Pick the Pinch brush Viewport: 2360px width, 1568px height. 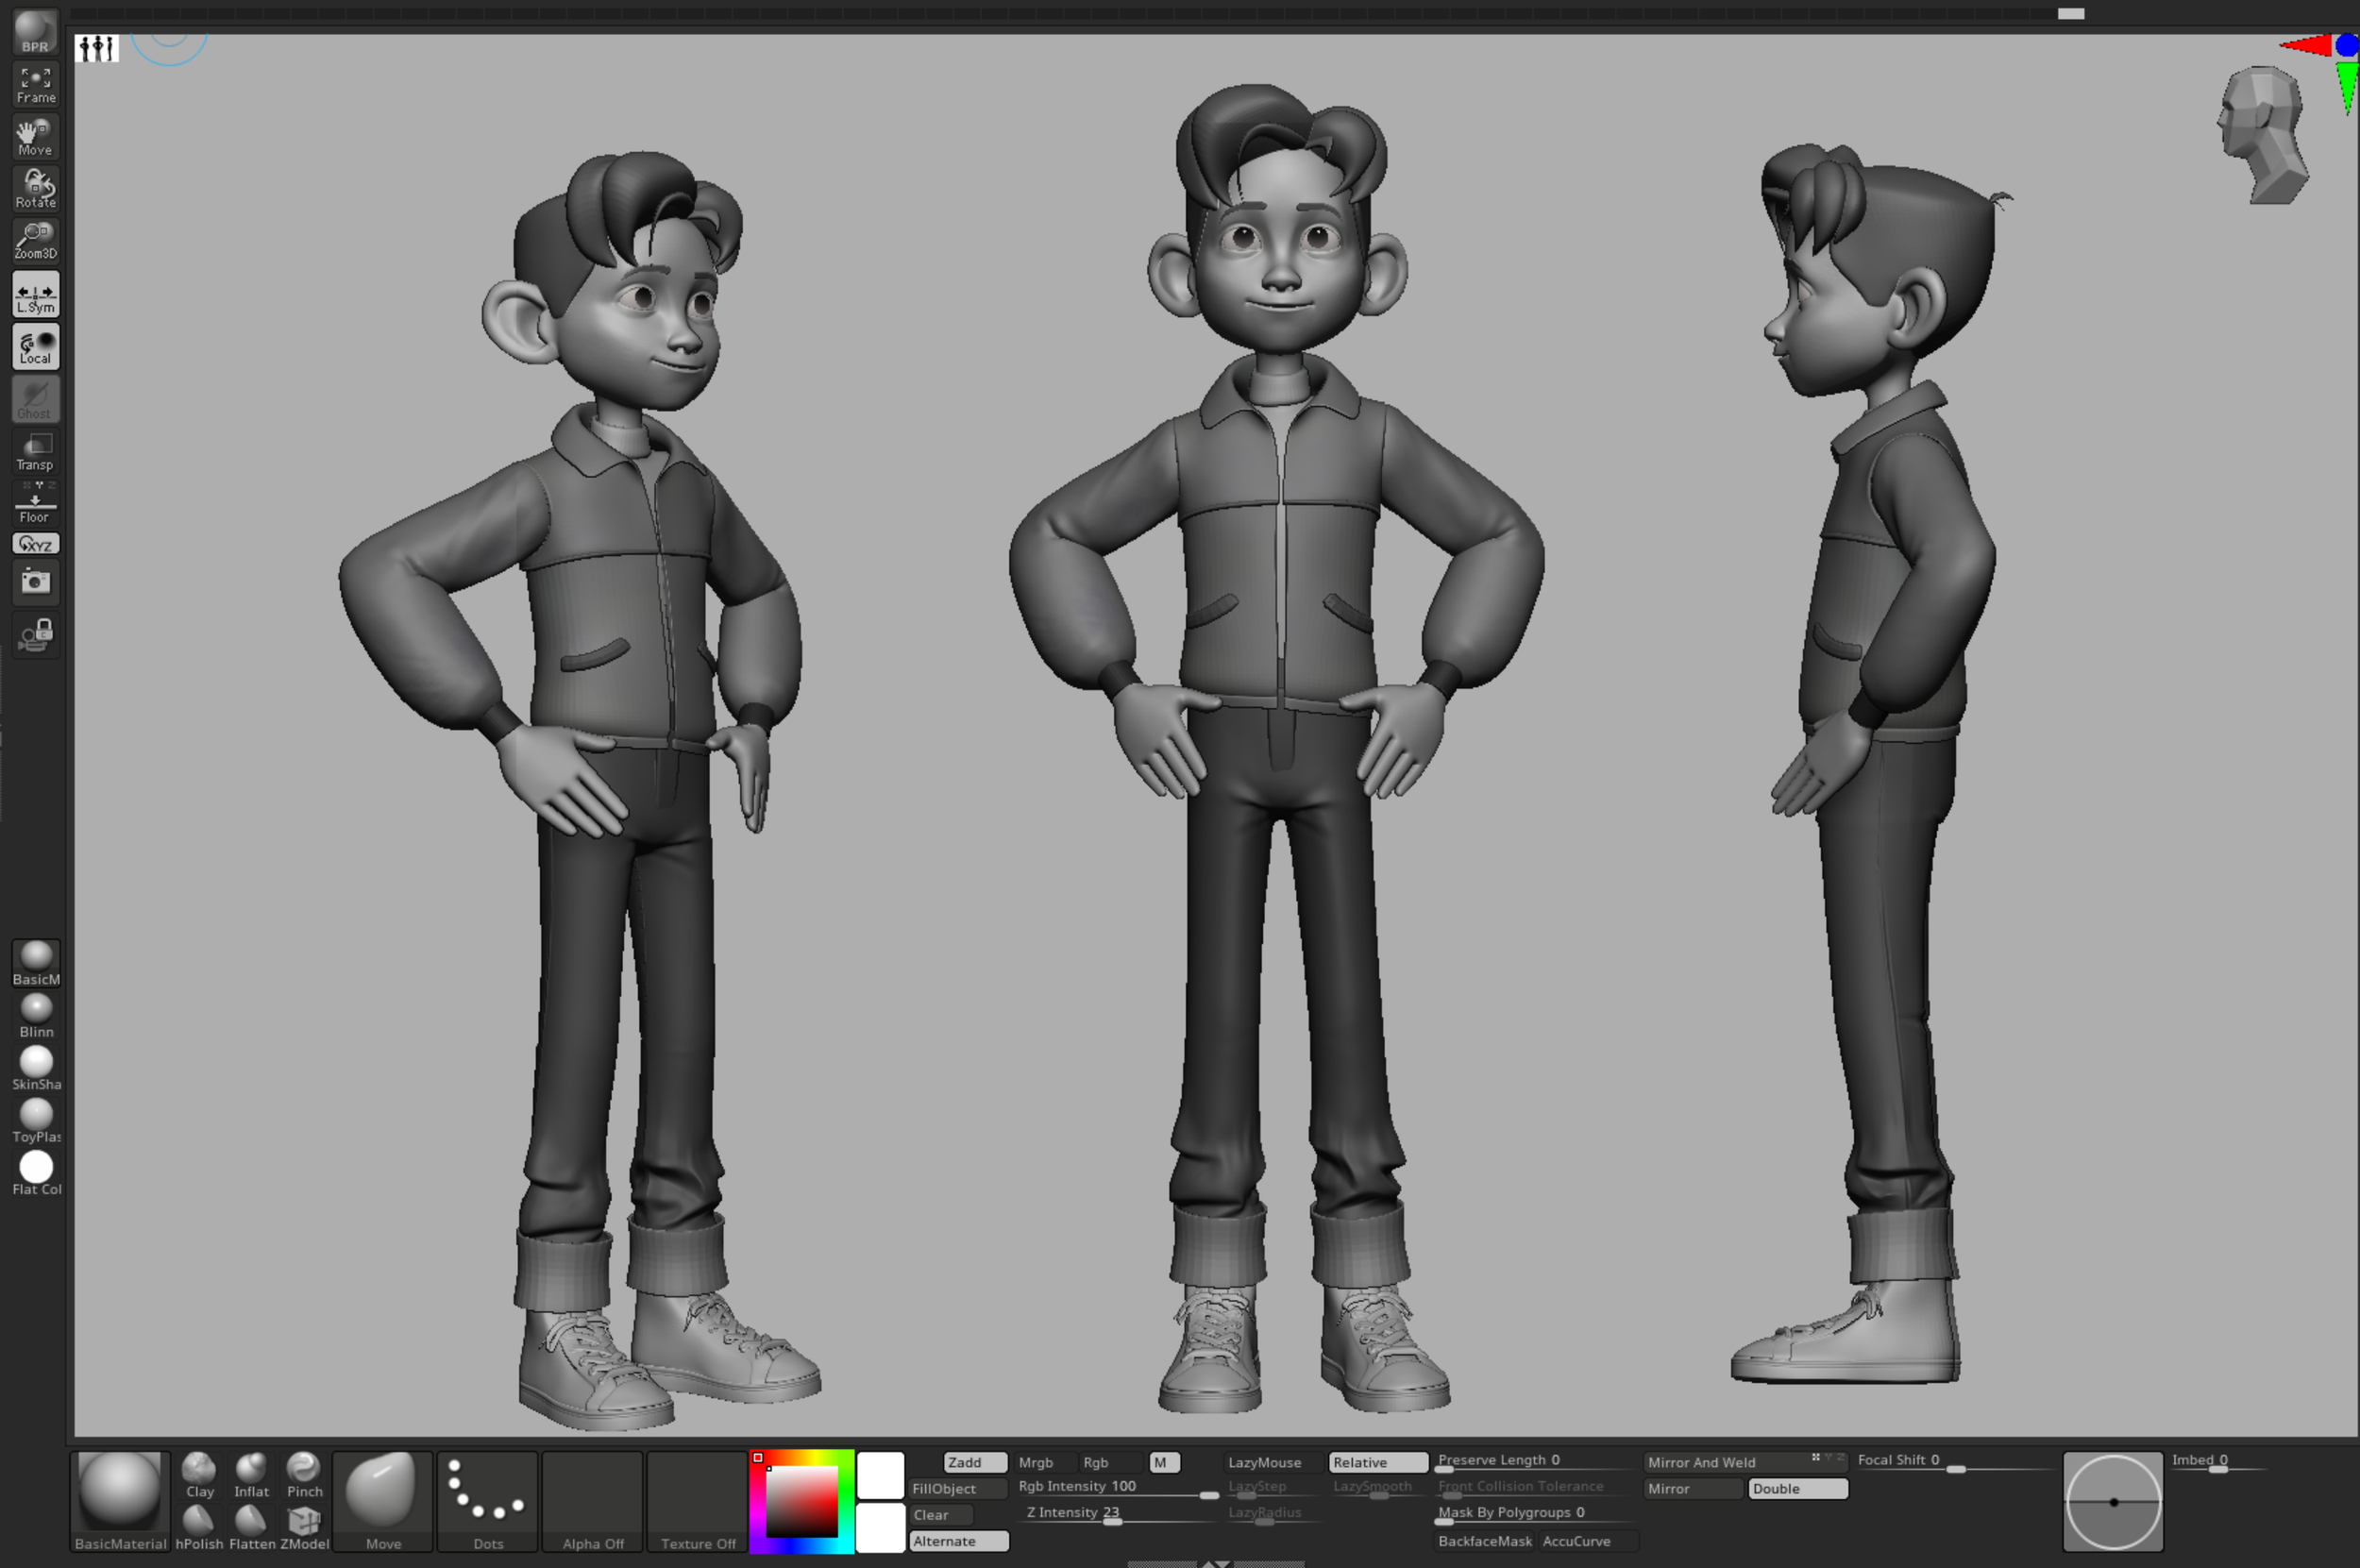[x=304, y=1475]
